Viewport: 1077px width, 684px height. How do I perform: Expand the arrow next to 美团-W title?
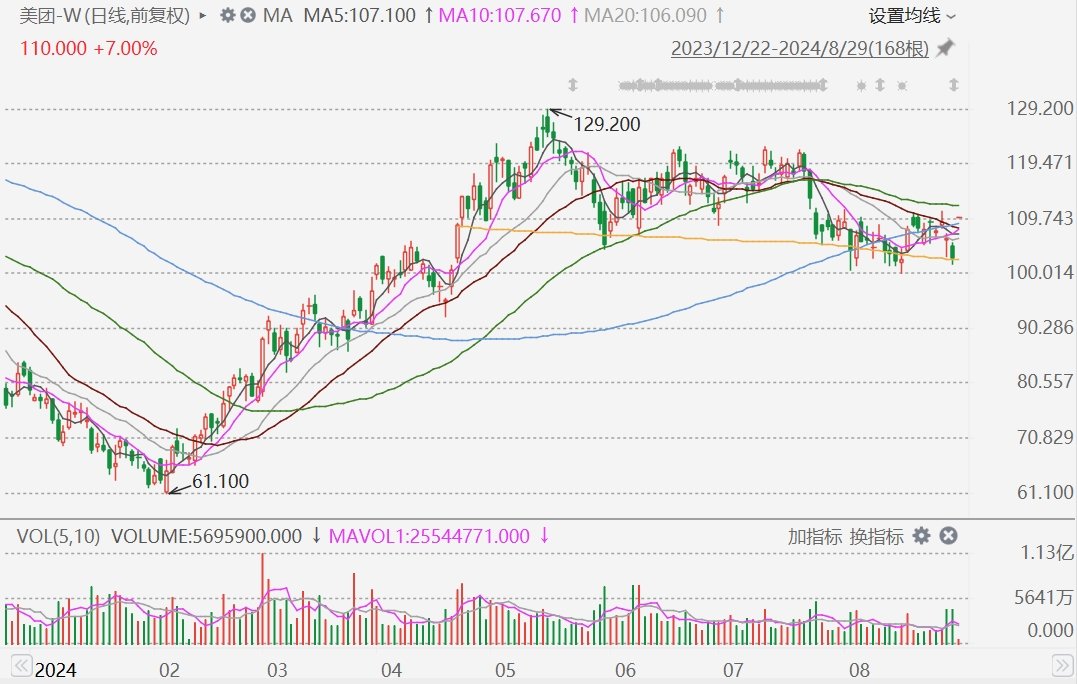pyautogui.click(x=204, y=16)
